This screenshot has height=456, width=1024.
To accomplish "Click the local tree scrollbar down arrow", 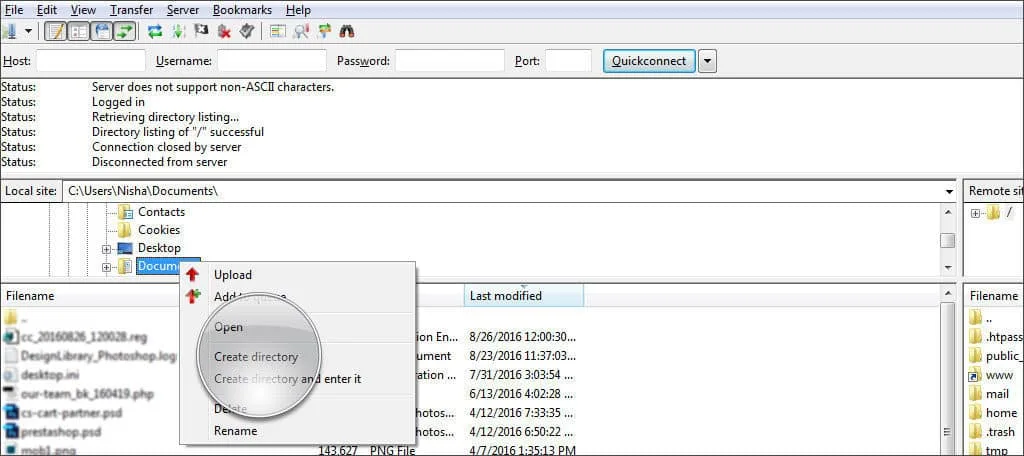I will tap(948, 268).
